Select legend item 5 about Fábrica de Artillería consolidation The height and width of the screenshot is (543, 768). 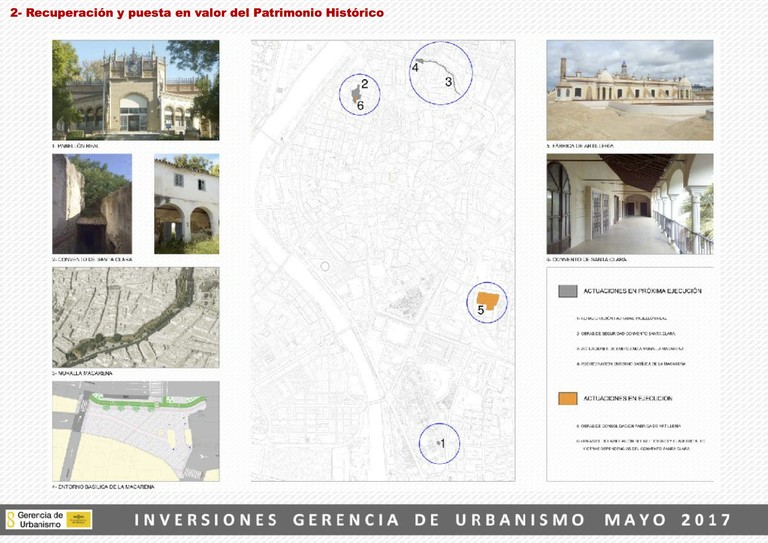pos(628,426)
